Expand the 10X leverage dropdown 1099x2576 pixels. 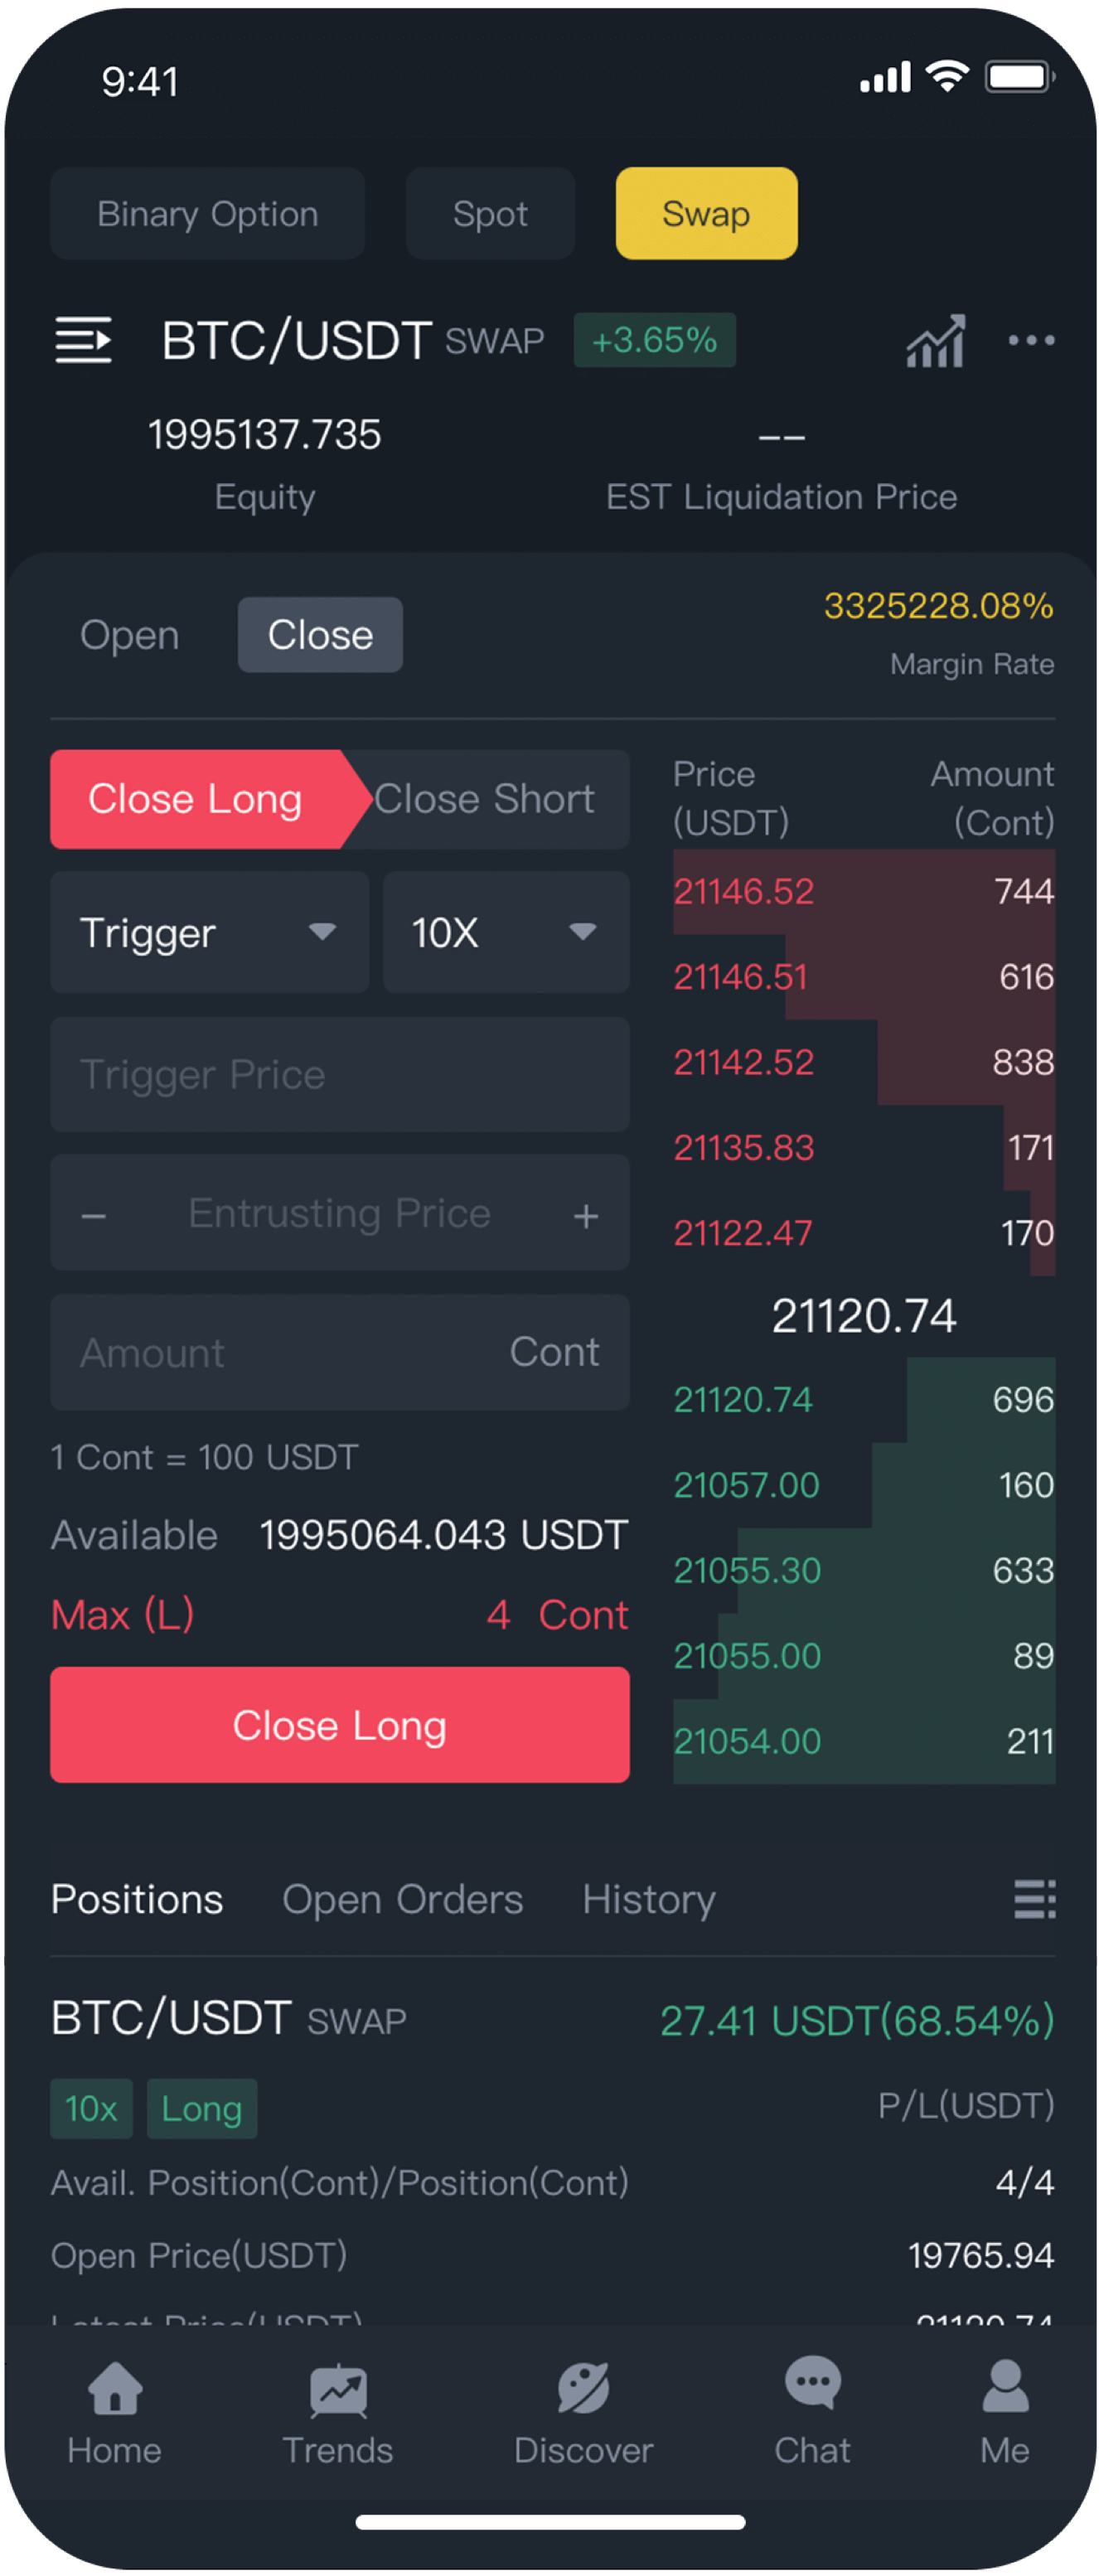[x=506, y=932]
